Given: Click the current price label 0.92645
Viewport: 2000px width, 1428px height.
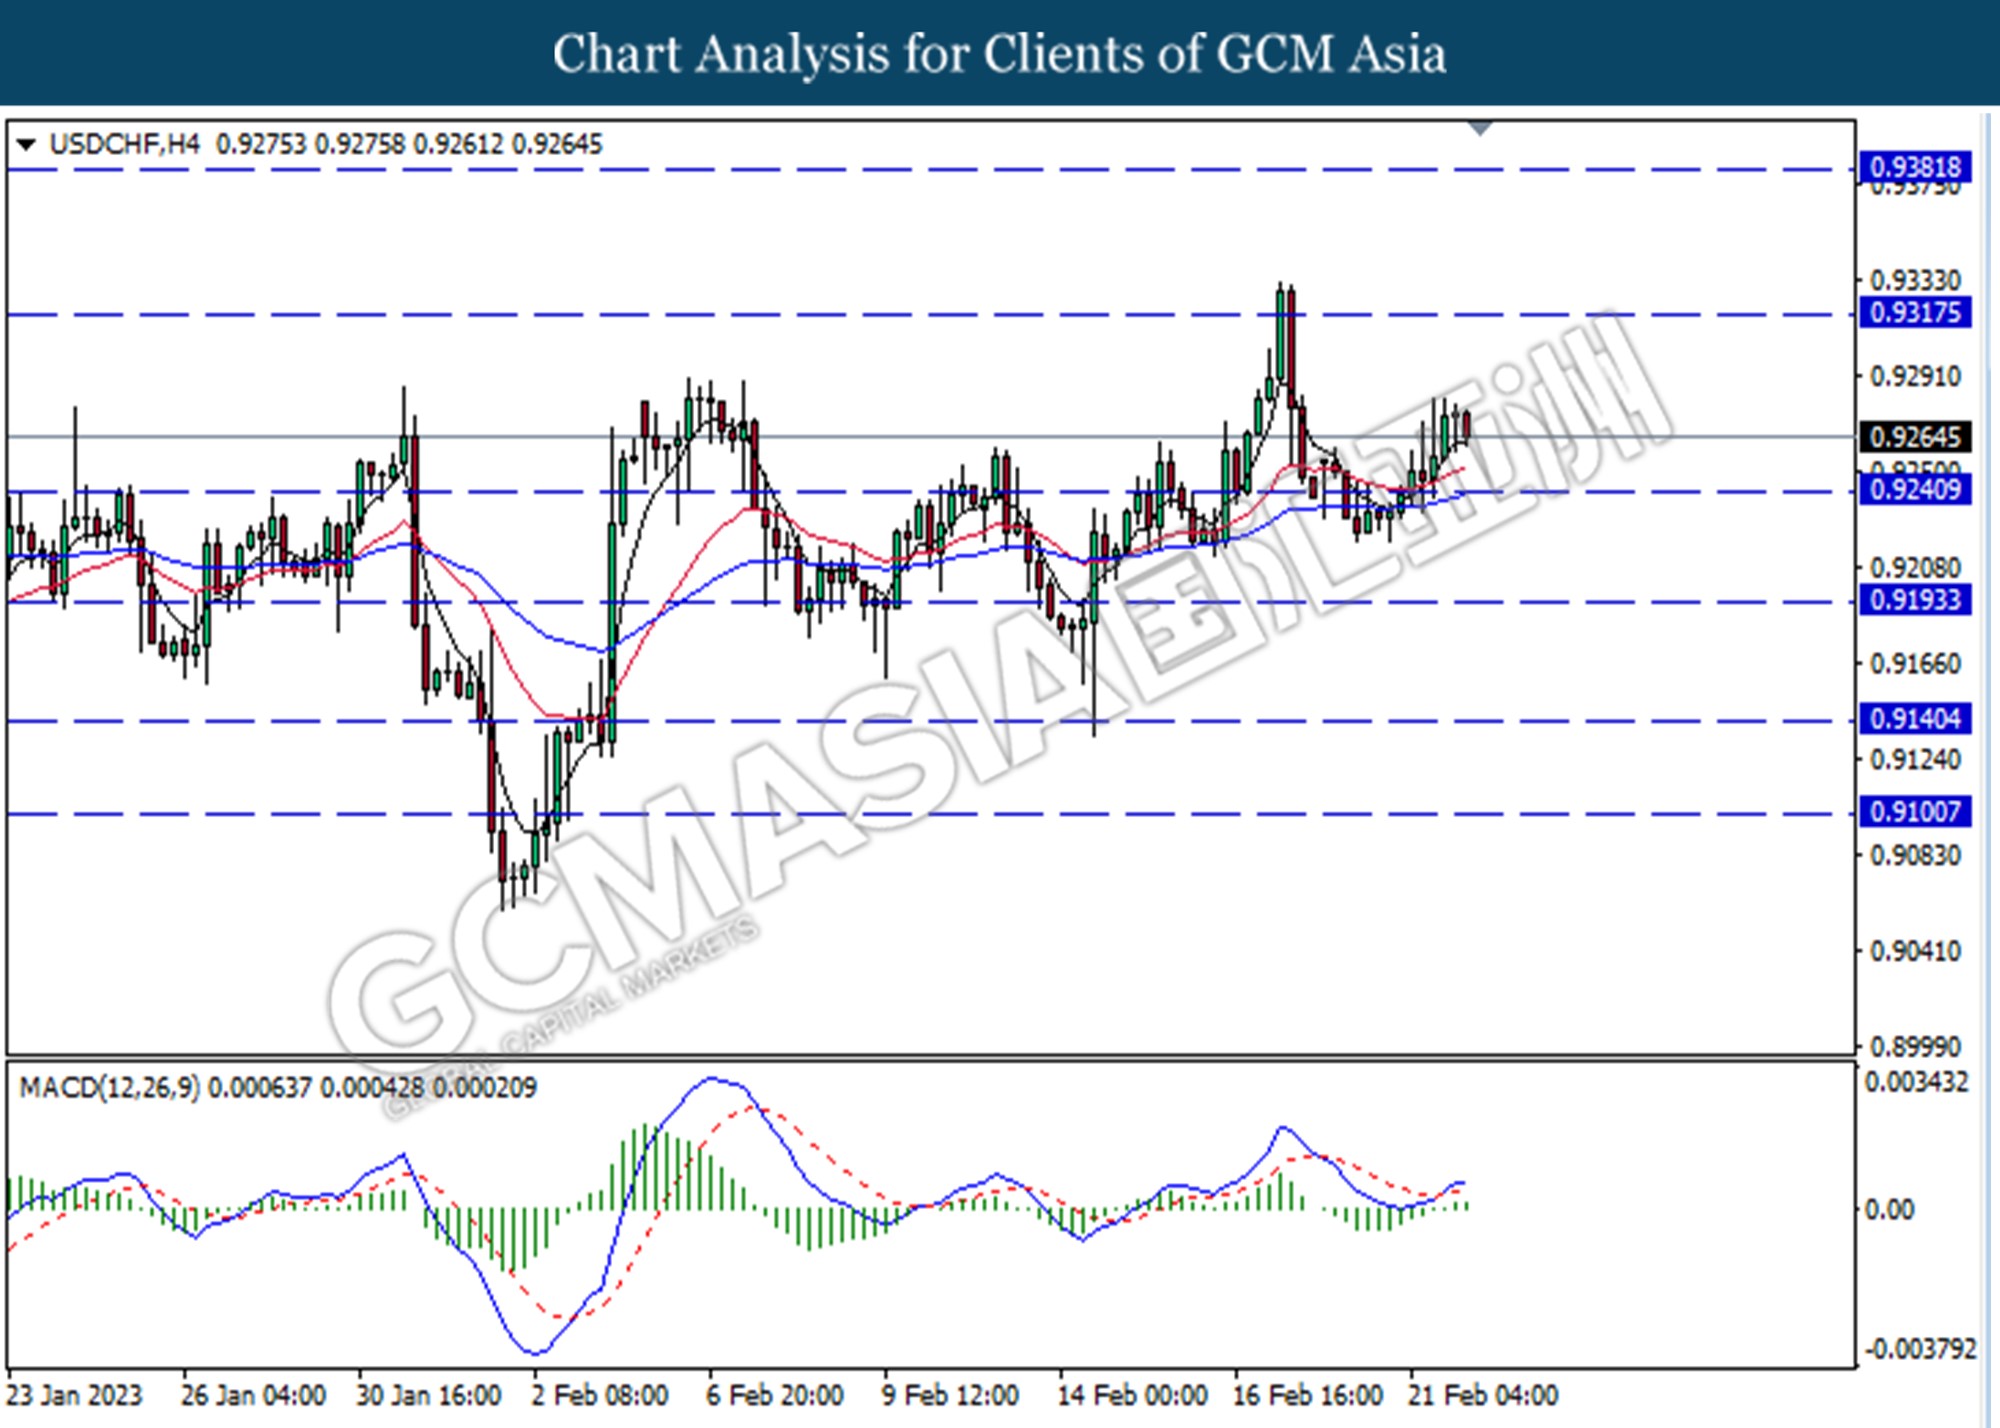Looking at the screenshot, I should 1915,437.
